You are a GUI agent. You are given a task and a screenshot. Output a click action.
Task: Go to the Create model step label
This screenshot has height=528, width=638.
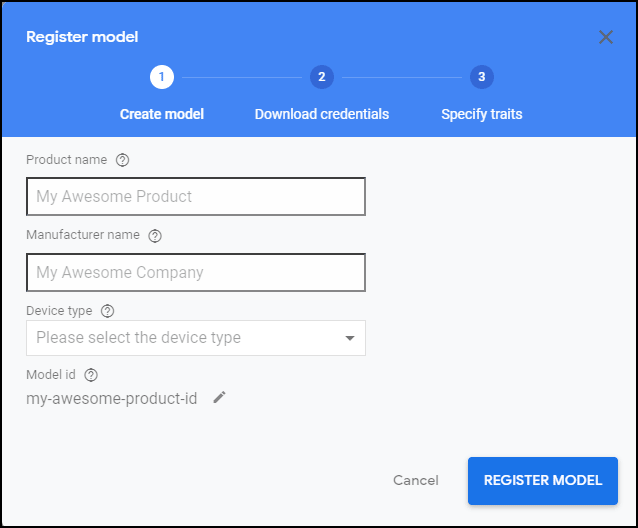coord(162,114)
